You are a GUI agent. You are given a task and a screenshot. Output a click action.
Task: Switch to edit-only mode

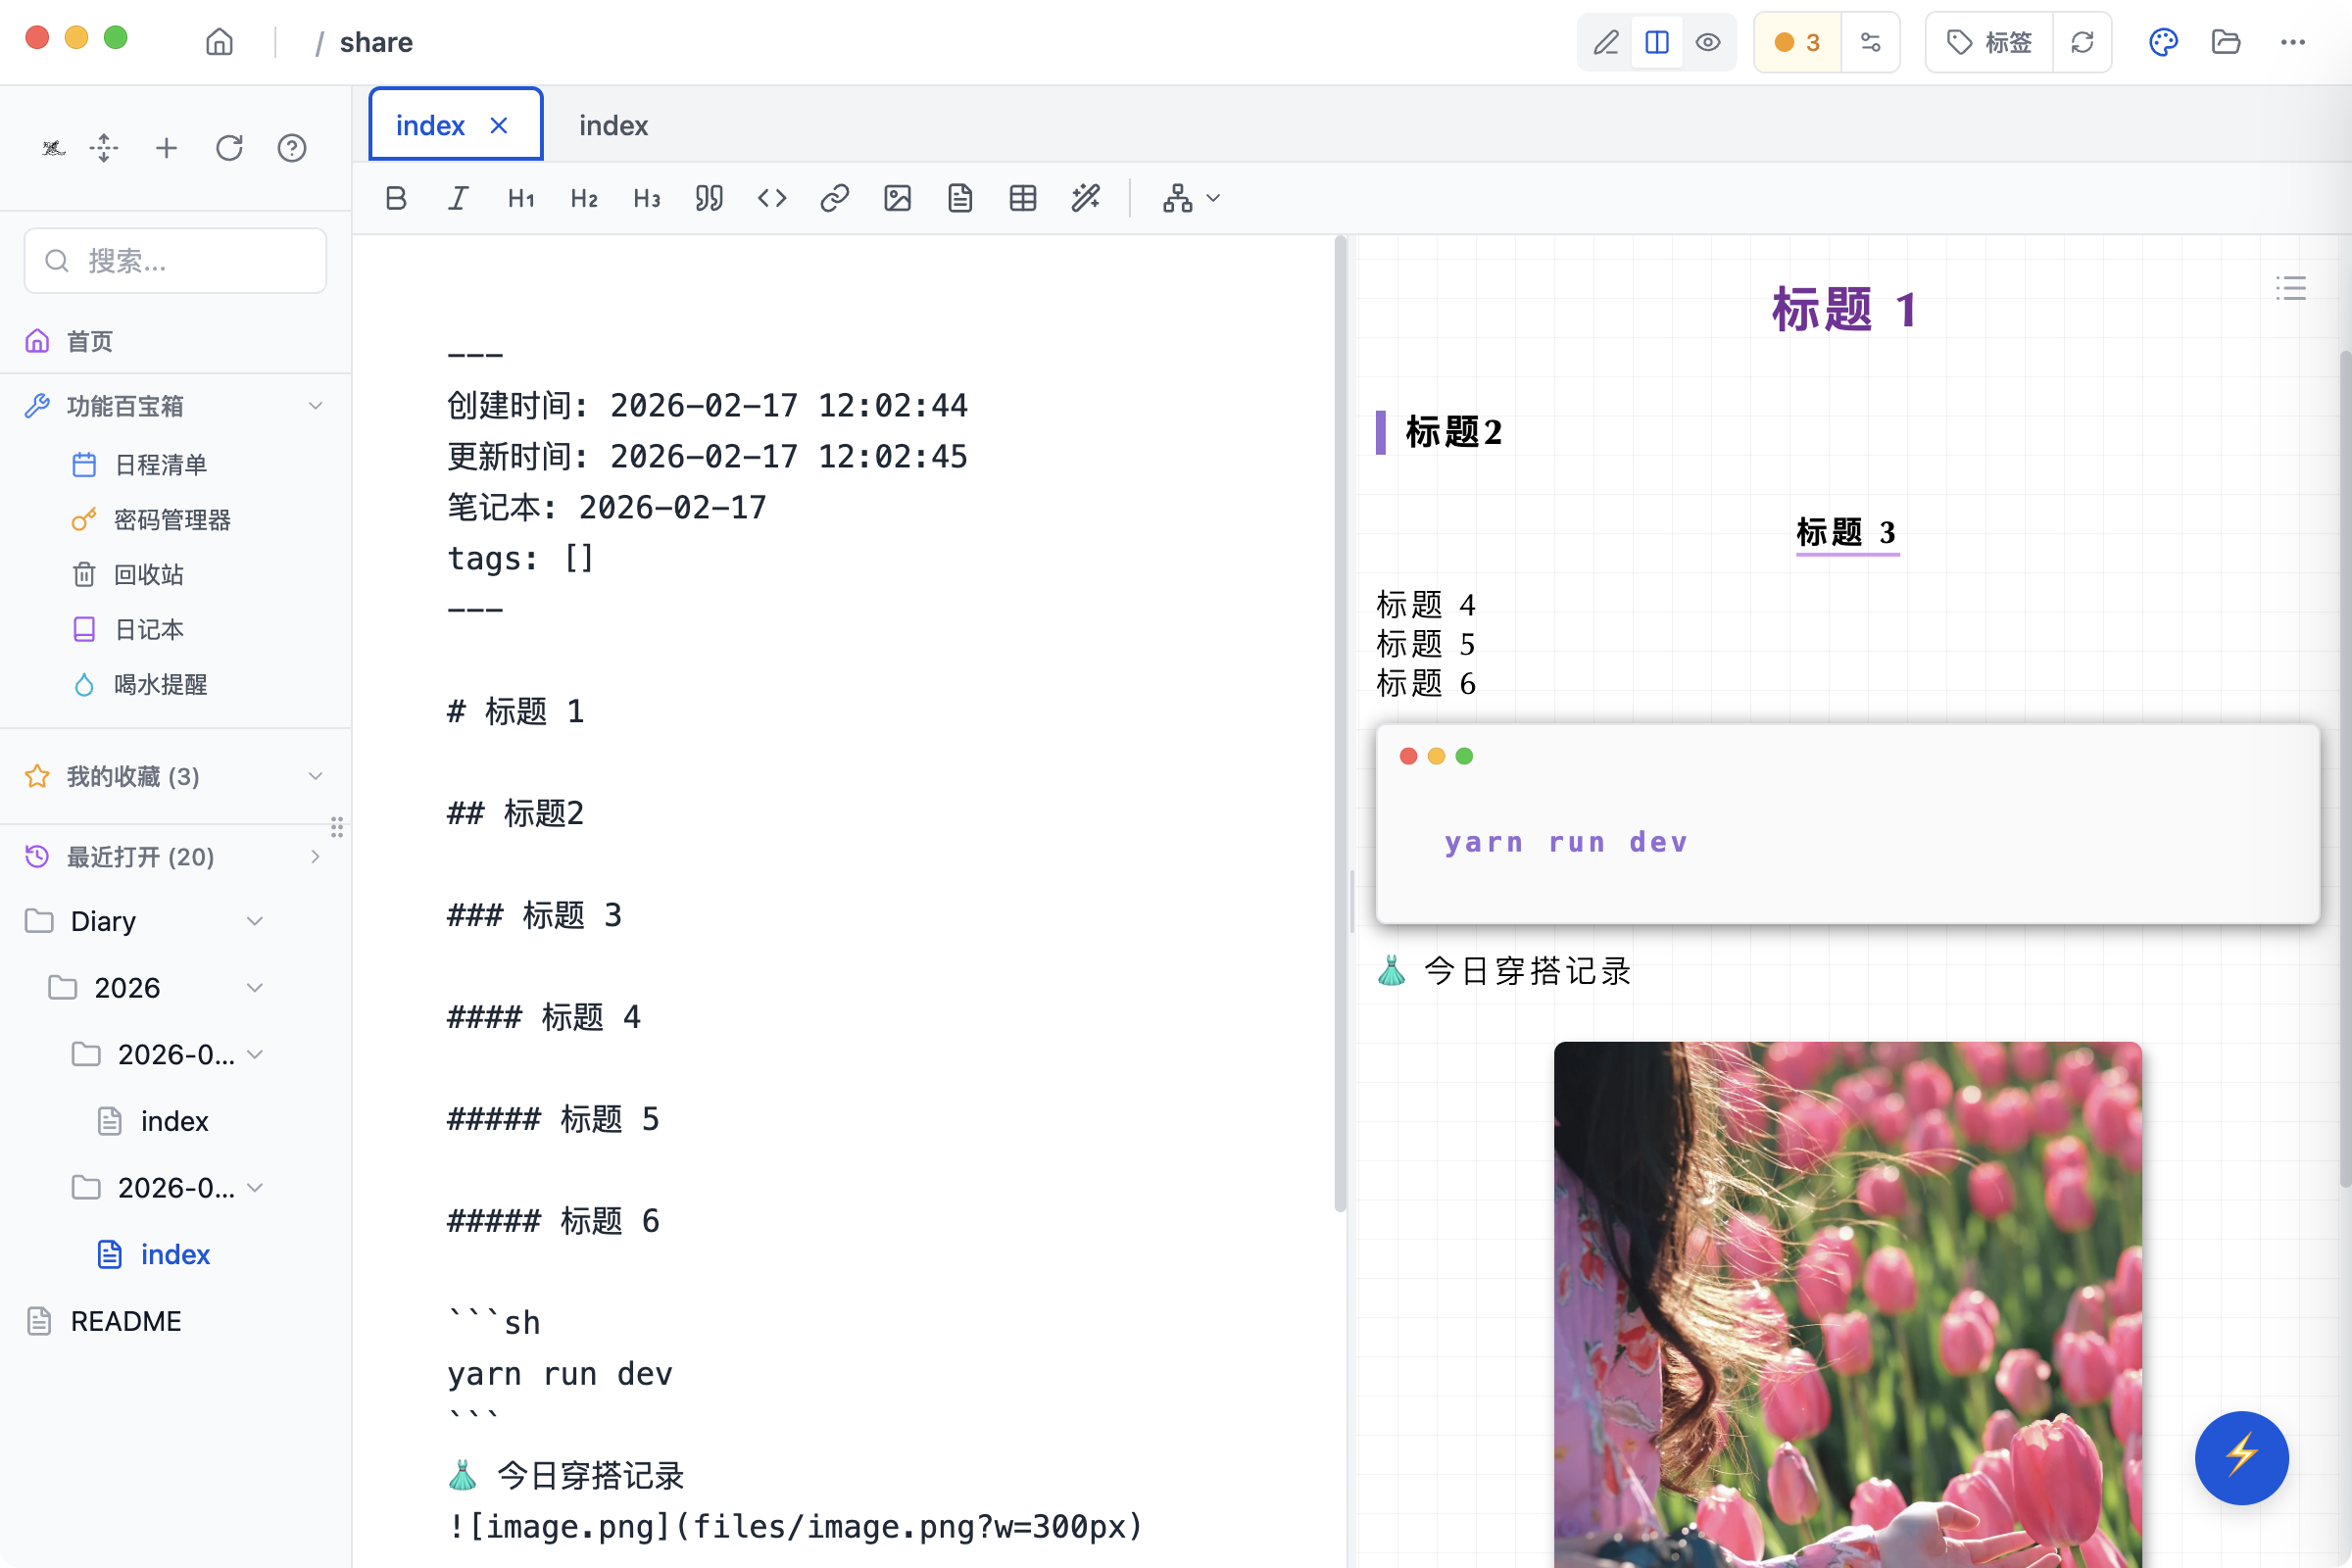click(1606, 42)
